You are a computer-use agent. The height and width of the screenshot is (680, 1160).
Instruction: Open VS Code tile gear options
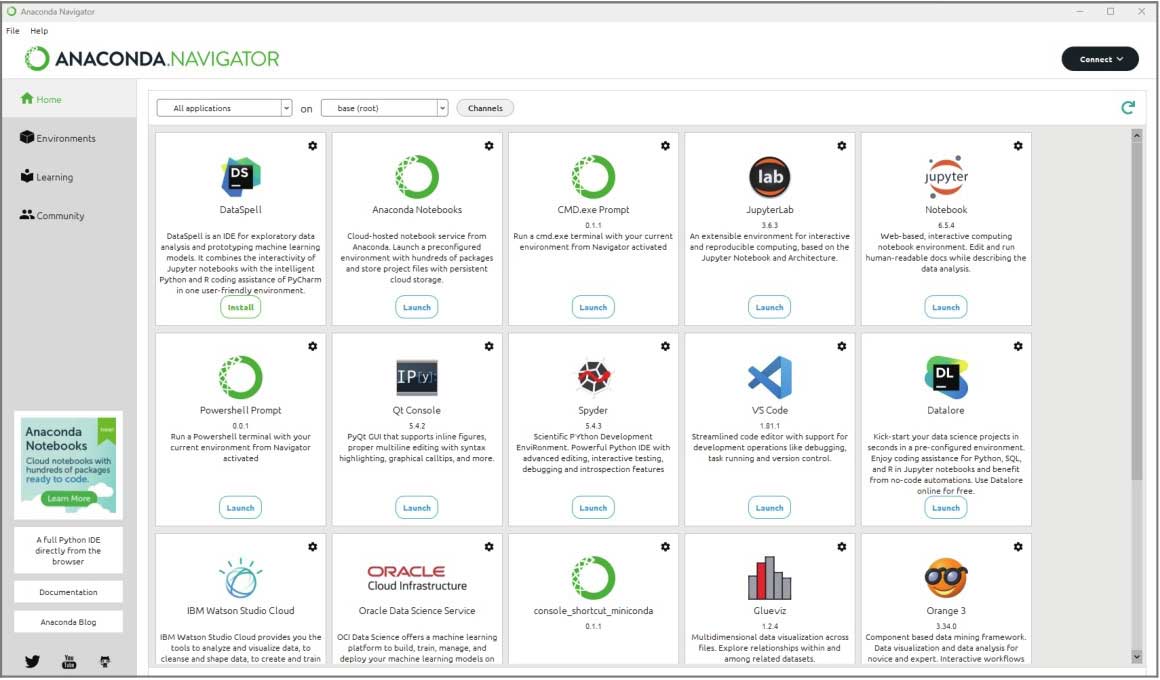pyautogui.click(x=842, y=346)
